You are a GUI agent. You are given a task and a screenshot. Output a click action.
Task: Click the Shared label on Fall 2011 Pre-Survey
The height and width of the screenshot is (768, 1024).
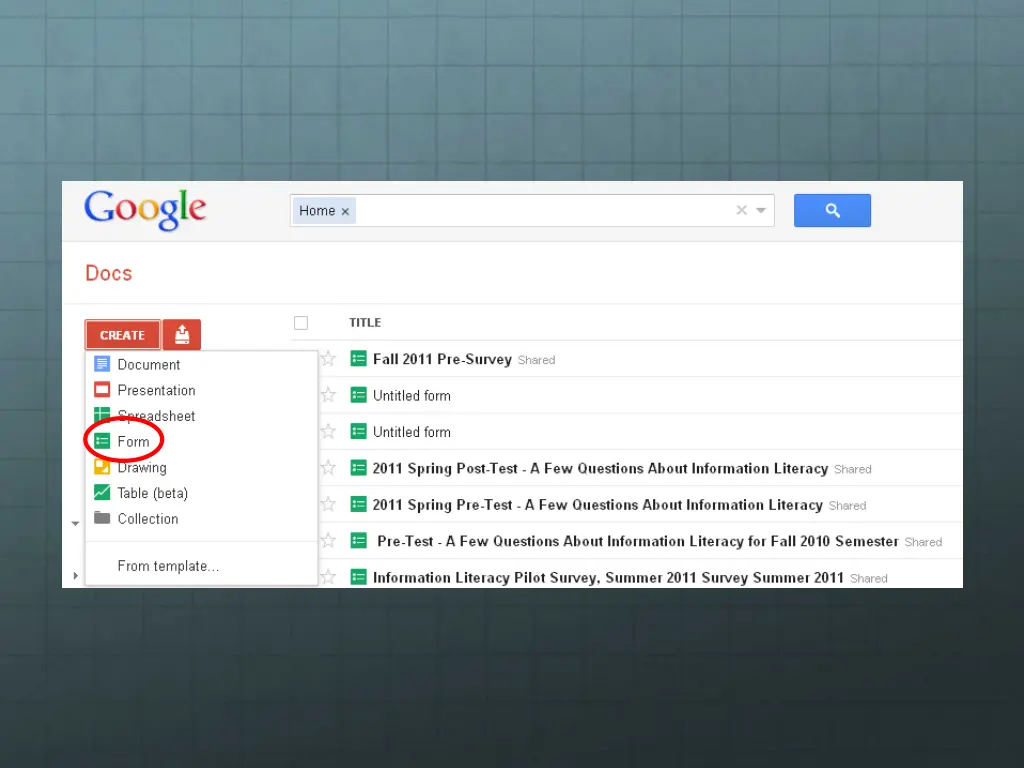point(536,360)
